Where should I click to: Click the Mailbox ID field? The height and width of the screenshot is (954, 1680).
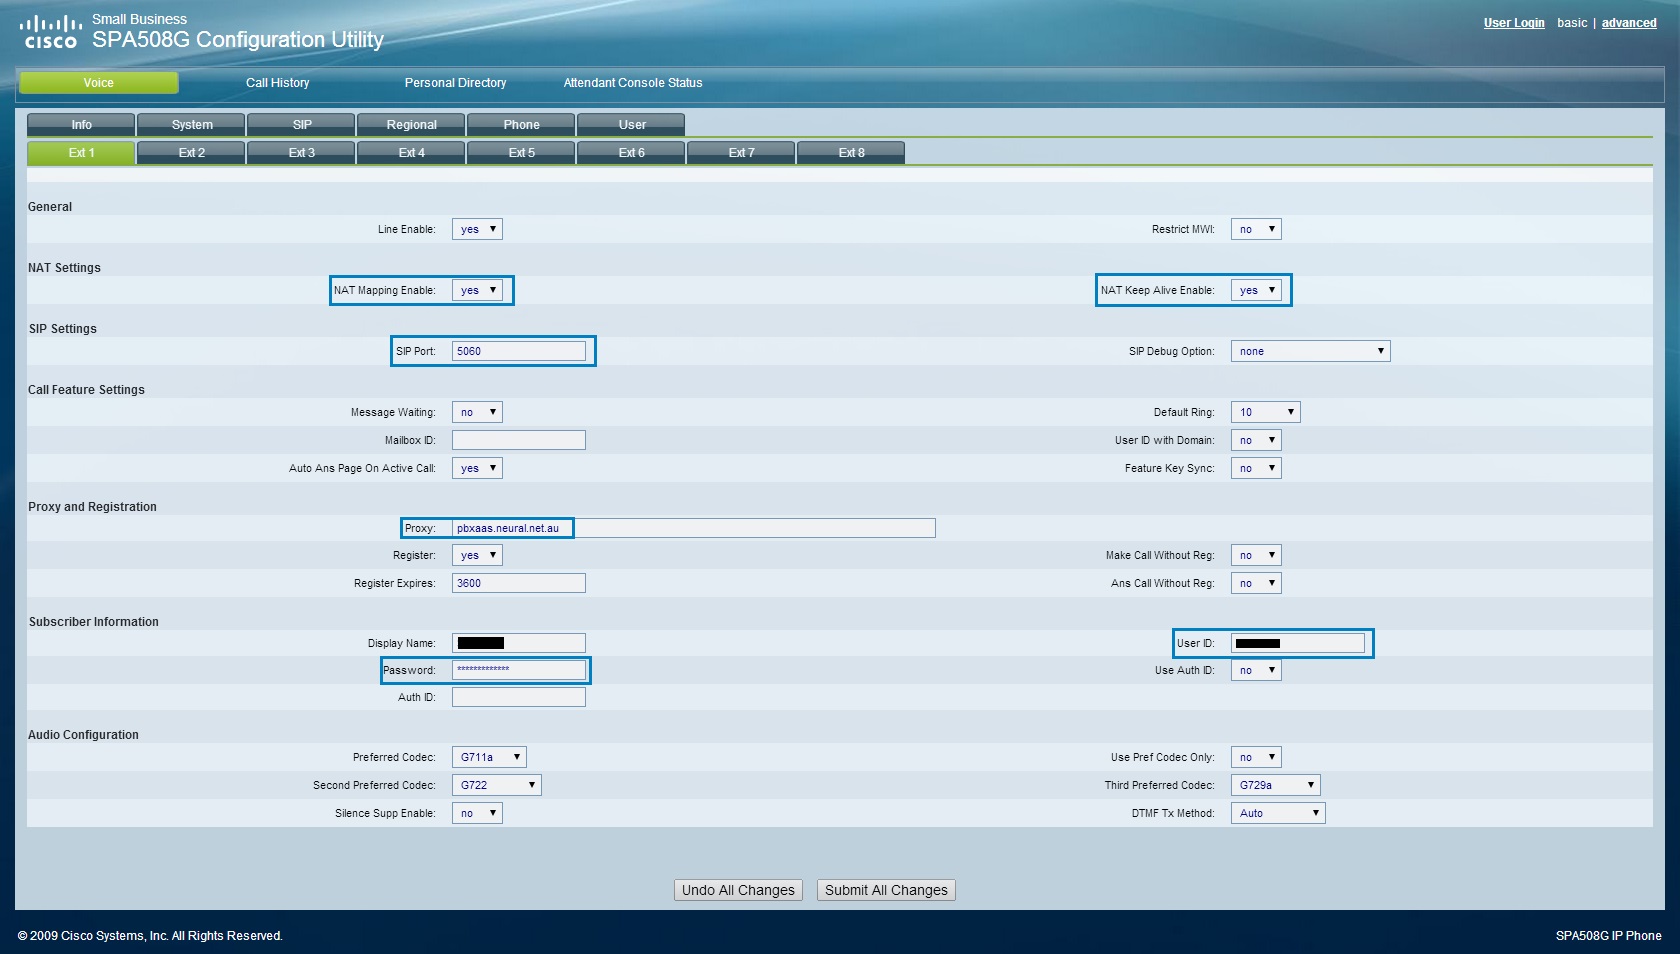(519, 440)
